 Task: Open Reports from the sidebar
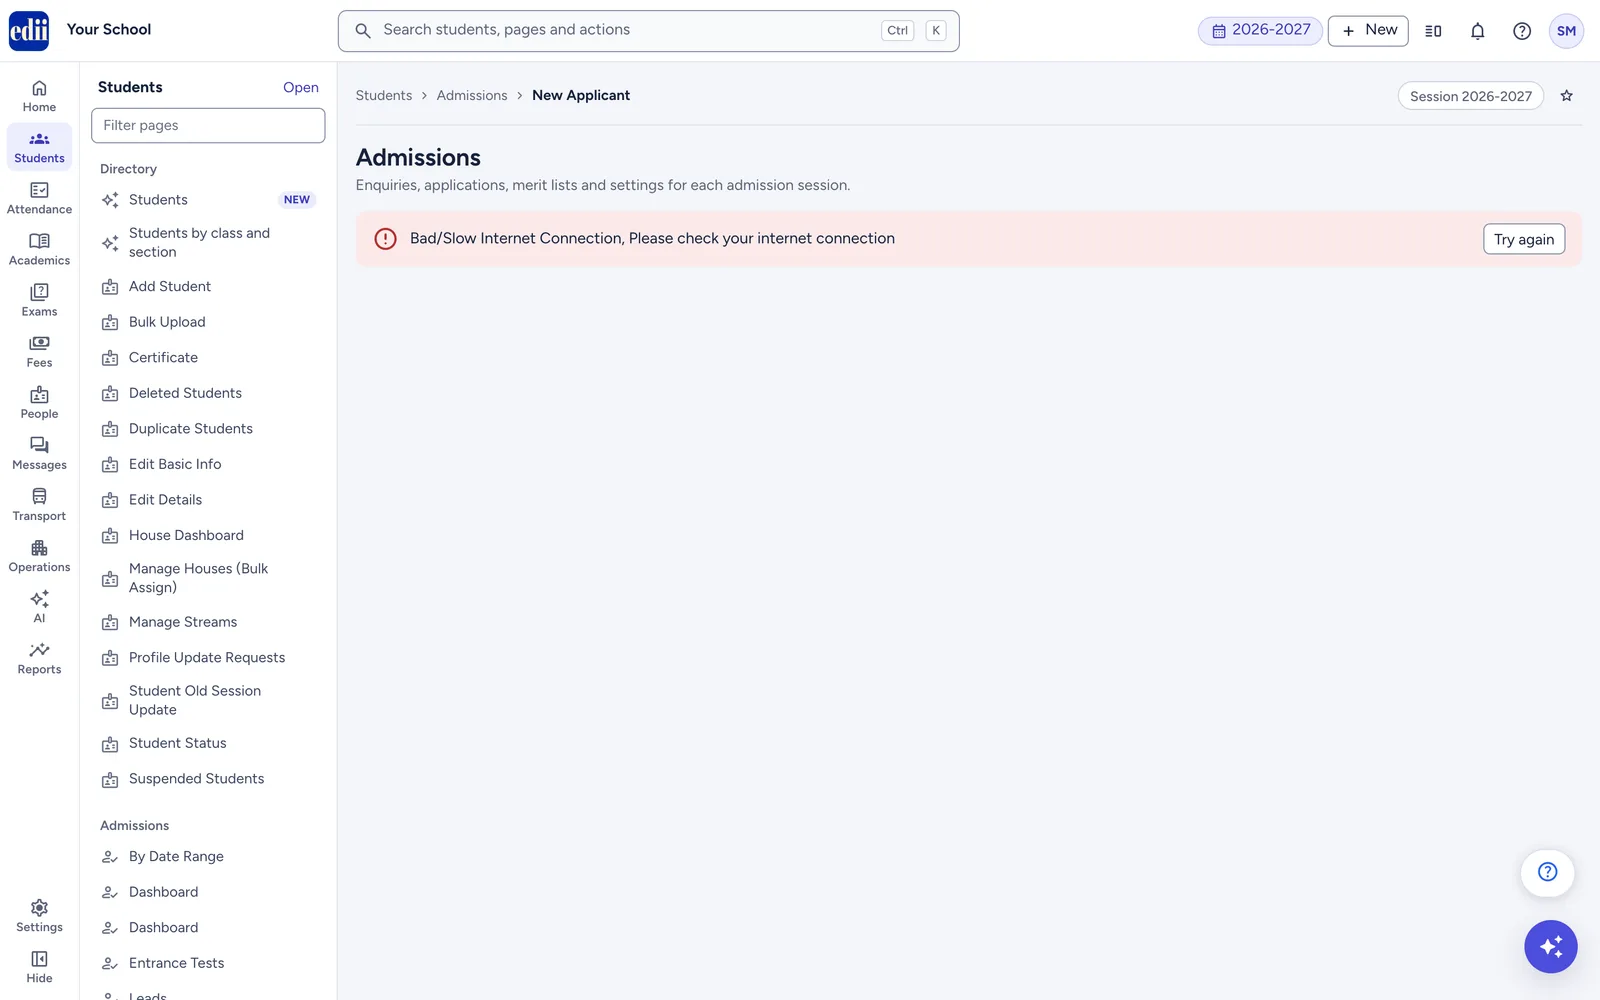coord(39,658)
